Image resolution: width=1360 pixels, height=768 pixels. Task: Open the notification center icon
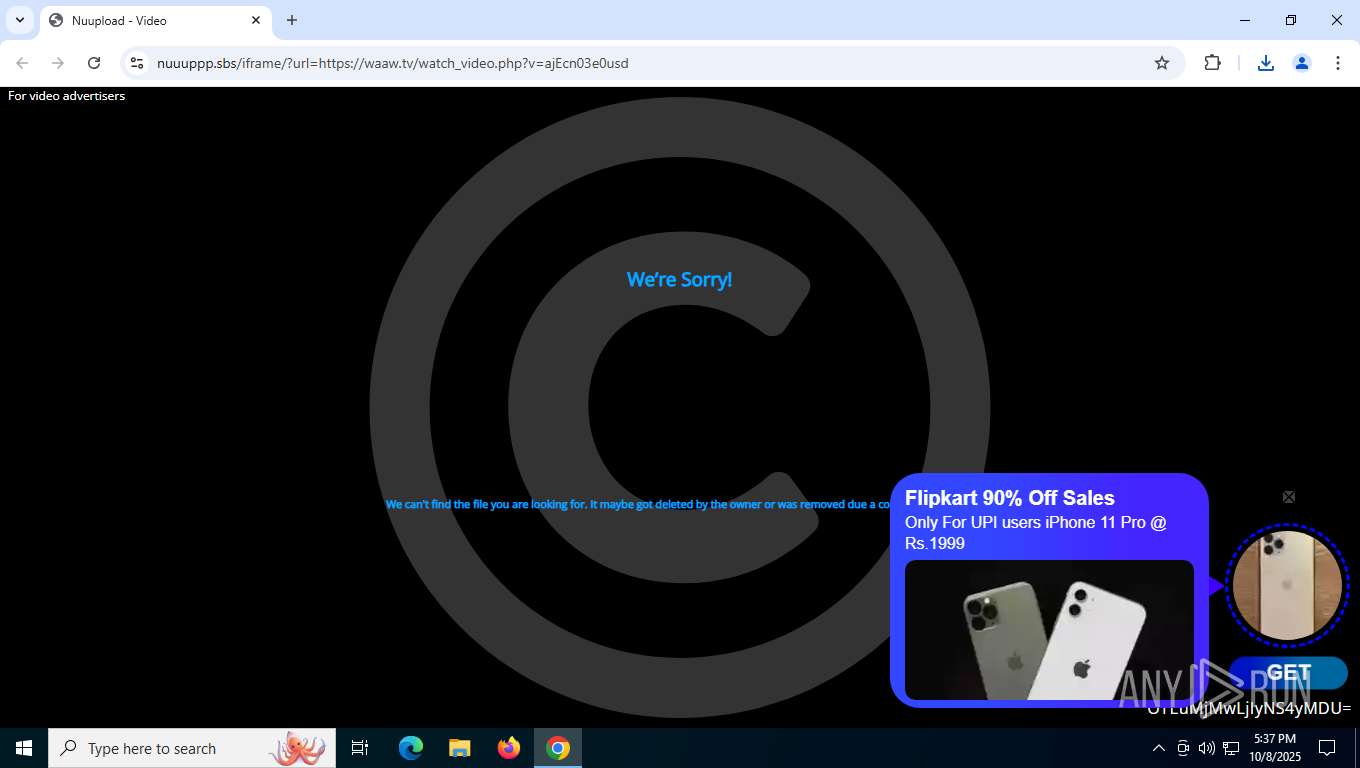[x=1327, y=748]
